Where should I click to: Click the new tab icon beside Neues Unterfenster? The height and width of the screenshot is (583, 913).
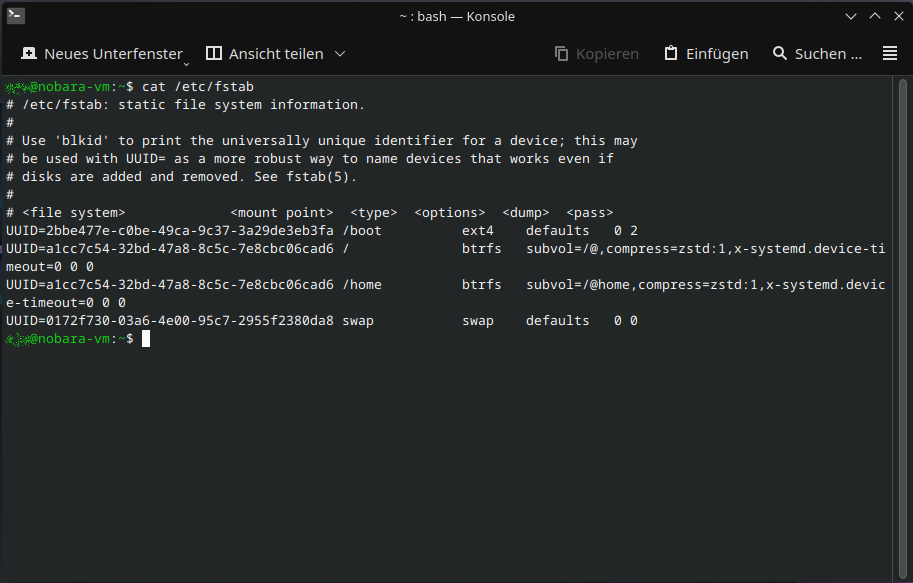tap(29, 54)
